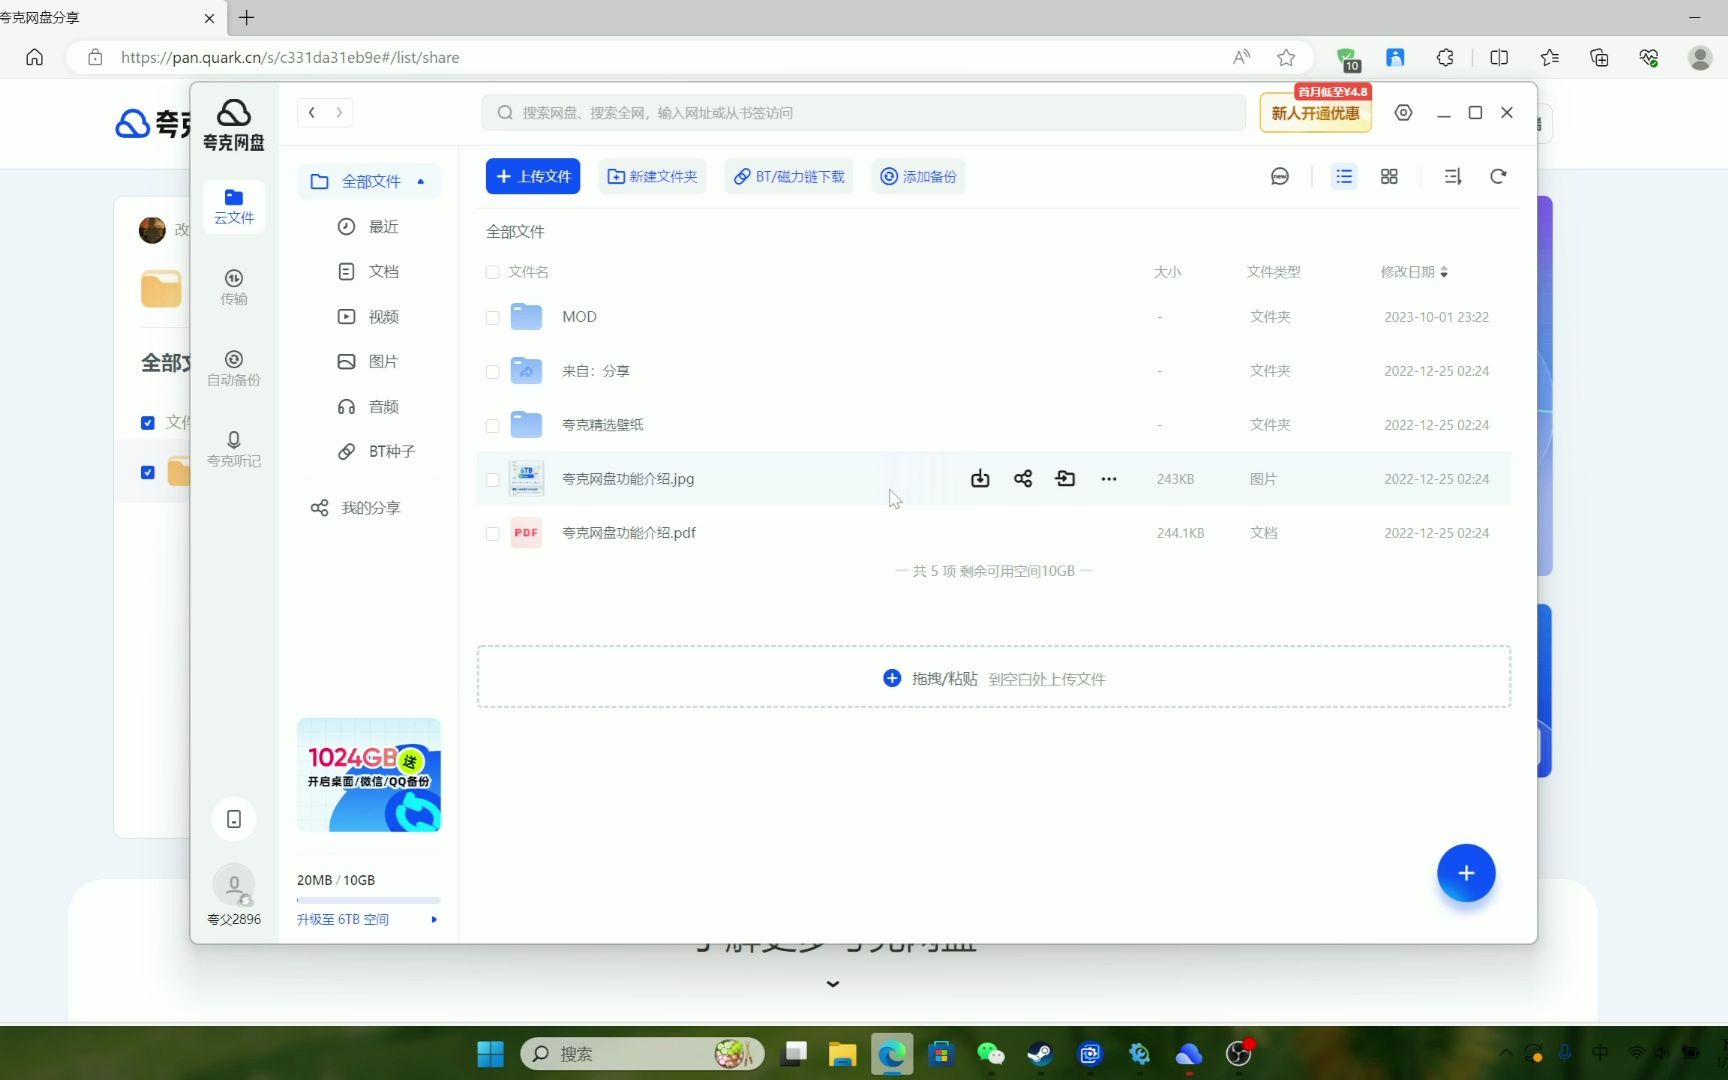Collapse the 全部文件 tree with its arrow

421,181
